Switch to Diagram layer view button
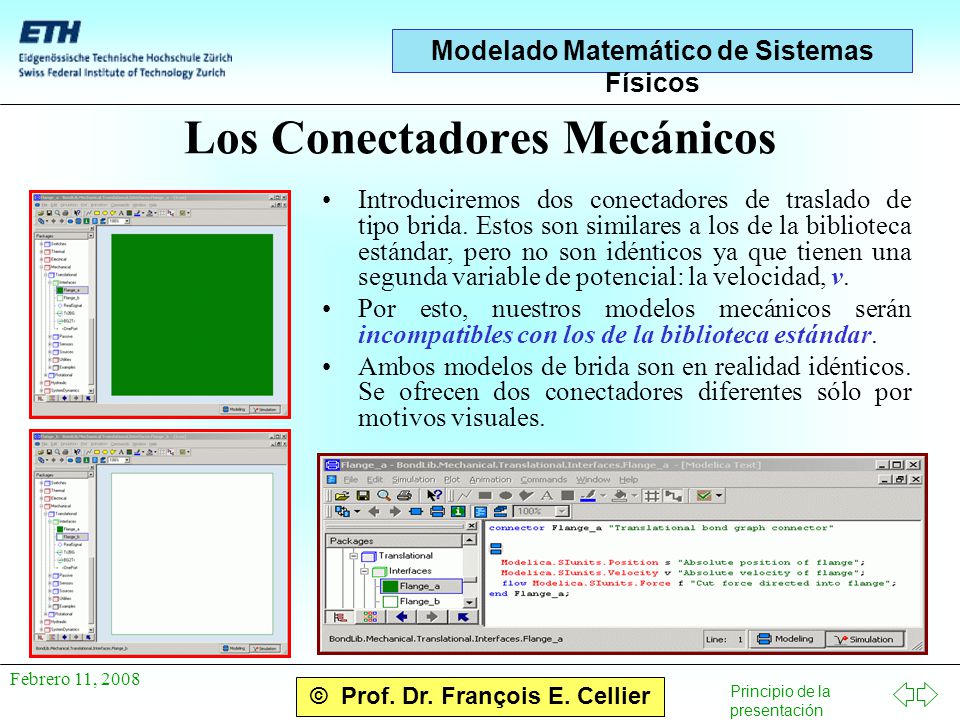 click(x=437, y=511)
